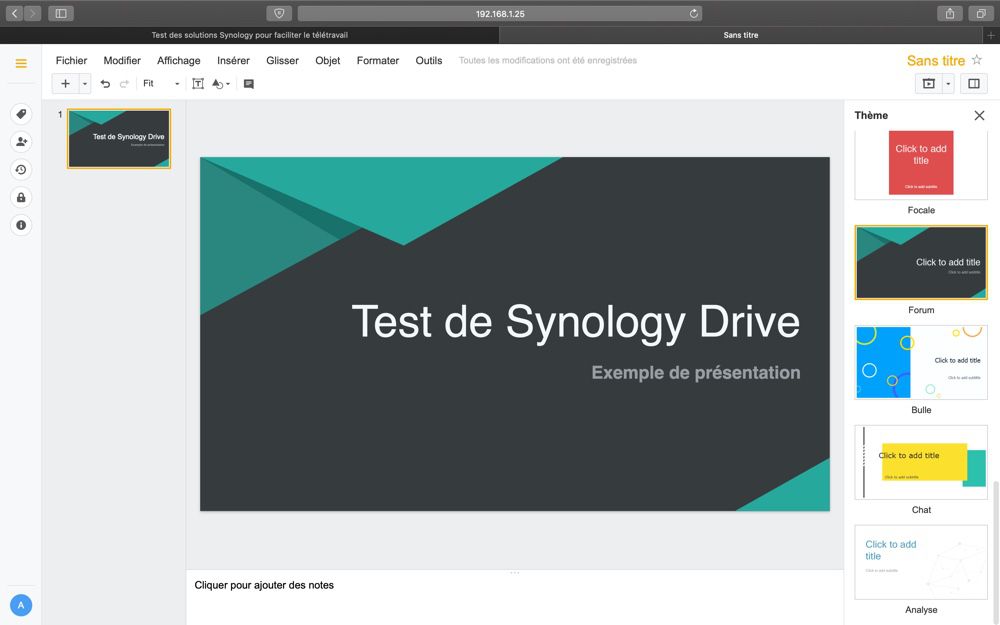Screen dimensions: 1000x625
Task: Undo the last action
Action: tap(105, 84)
